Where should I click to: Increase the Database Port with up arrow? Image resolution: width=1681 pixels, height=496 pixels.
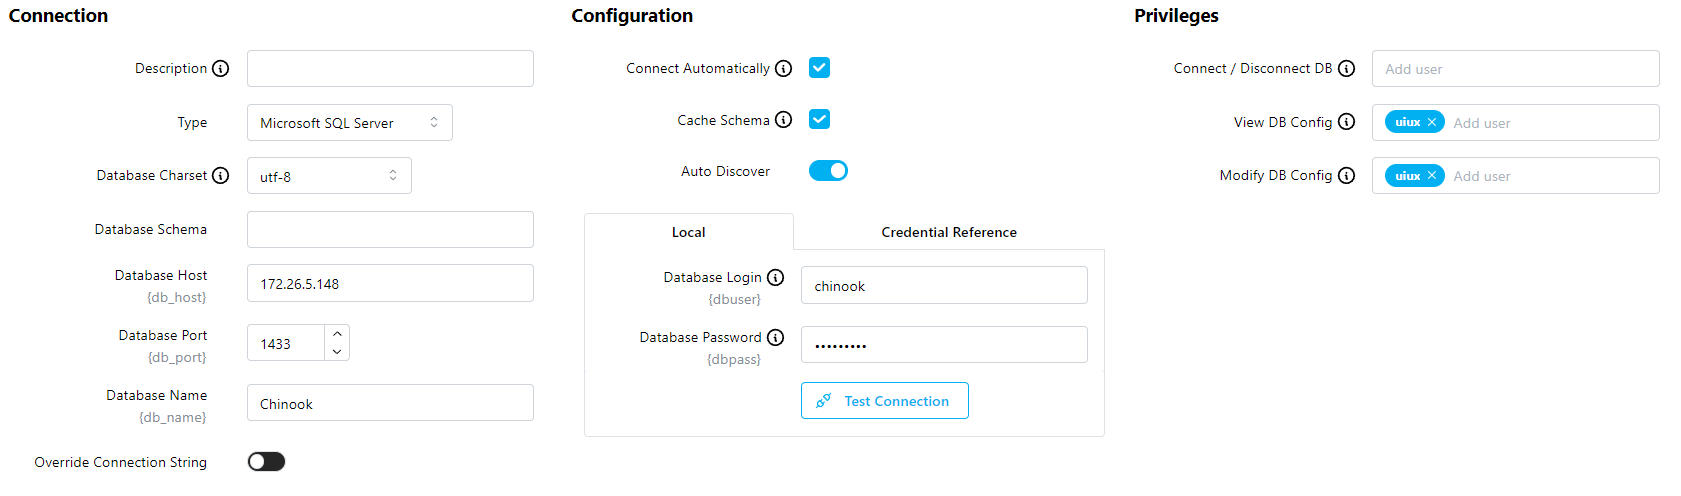(337, 334)
